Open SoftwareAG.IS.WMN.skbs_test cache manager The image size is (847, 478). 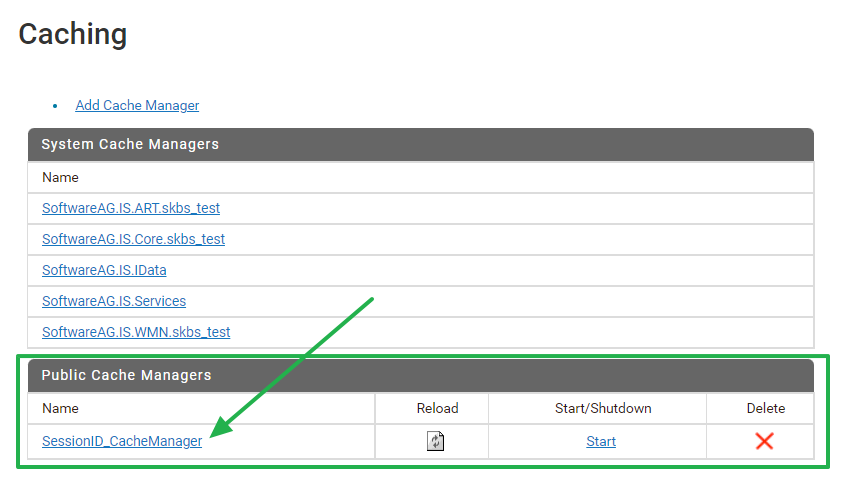pos(136,332)
